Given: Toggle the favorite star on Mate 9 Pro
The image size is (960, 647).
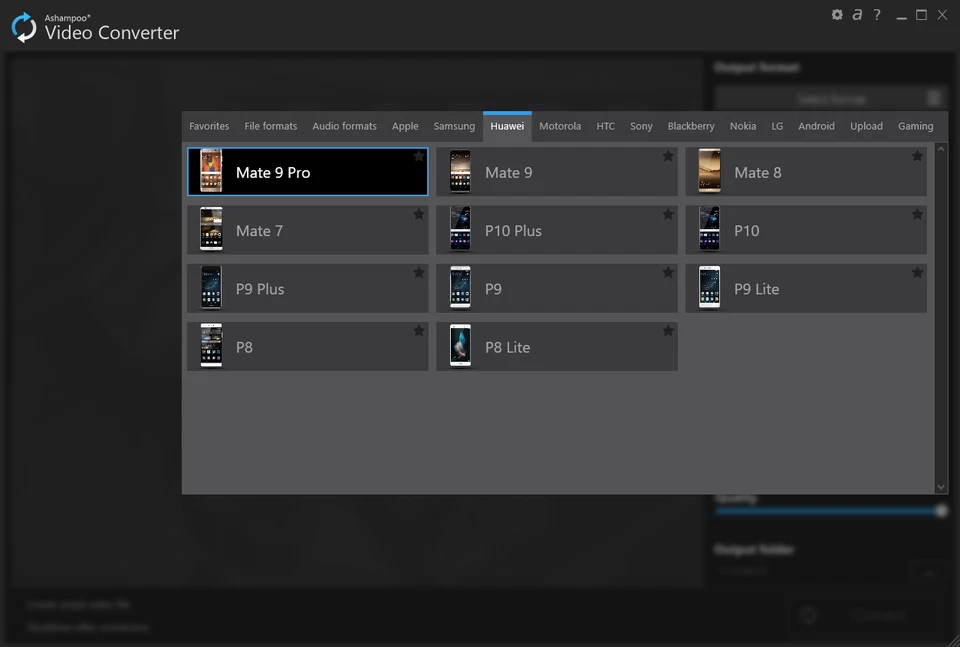Looking at the screenshot, I should [x=417, y=155].
